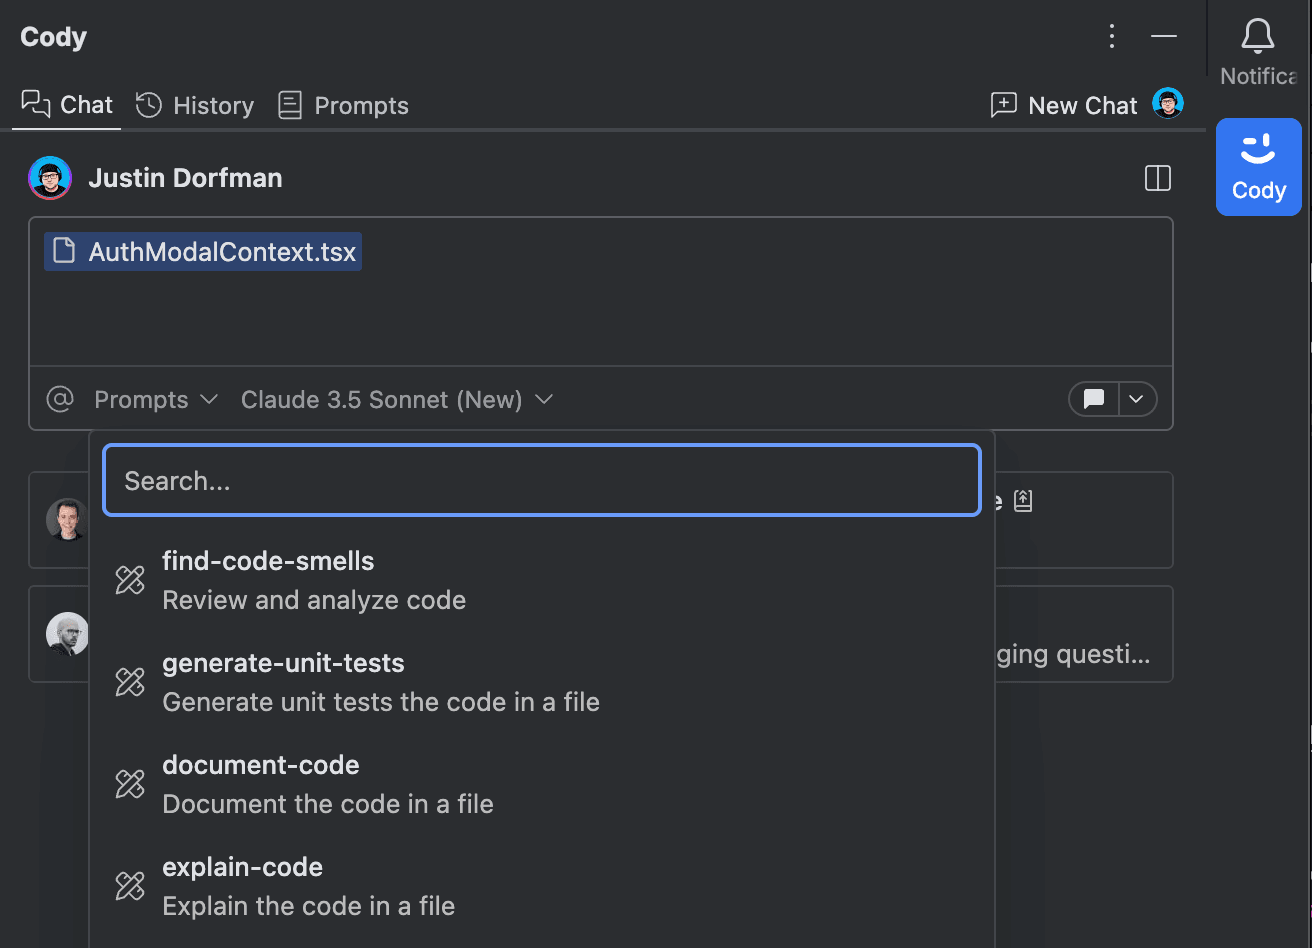Choose the document-code prompt
Viewport: 1312px width, 948px height.
pos(541,784)
